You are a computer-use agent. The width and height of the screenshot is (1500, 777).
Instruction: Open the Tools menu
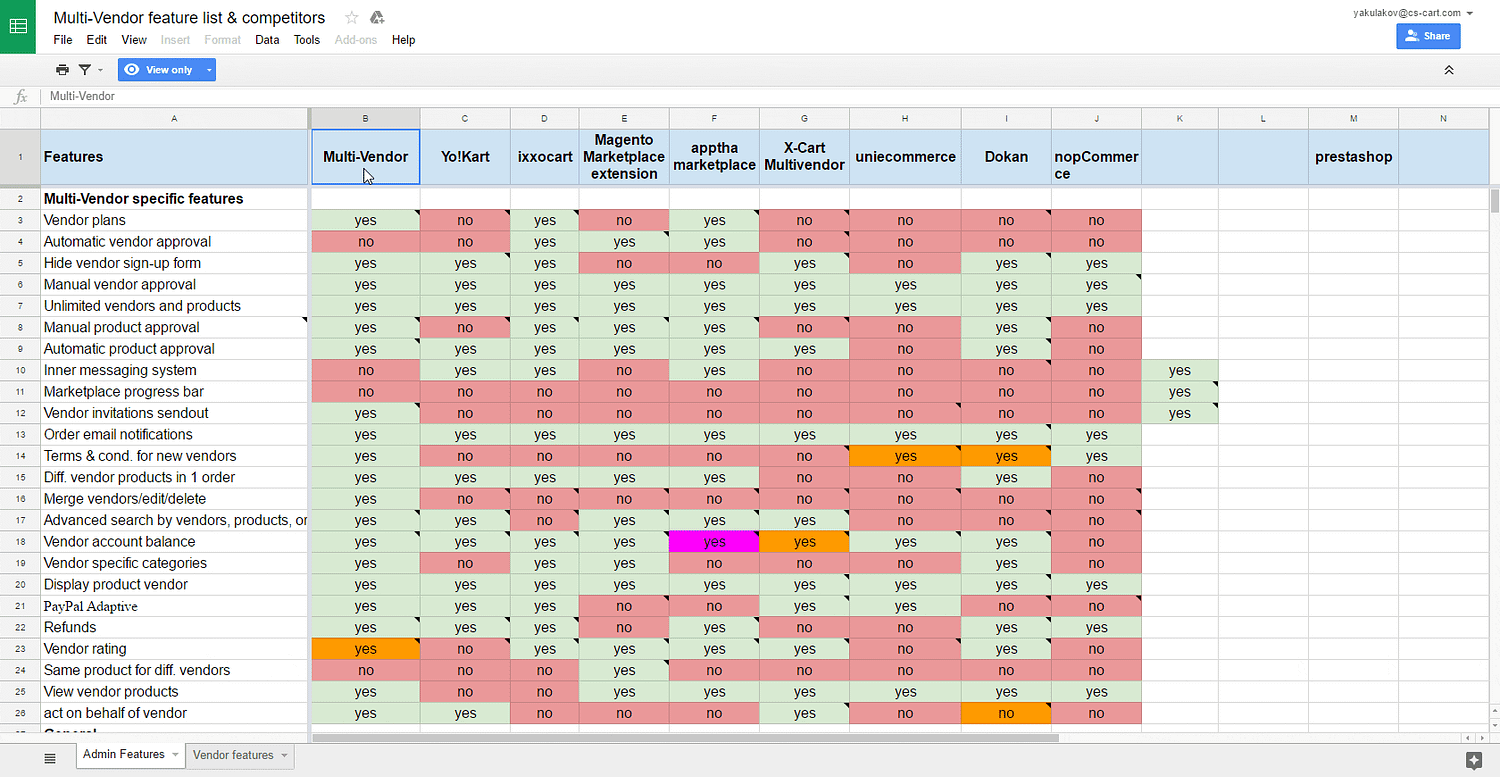[x=307, y=40]
